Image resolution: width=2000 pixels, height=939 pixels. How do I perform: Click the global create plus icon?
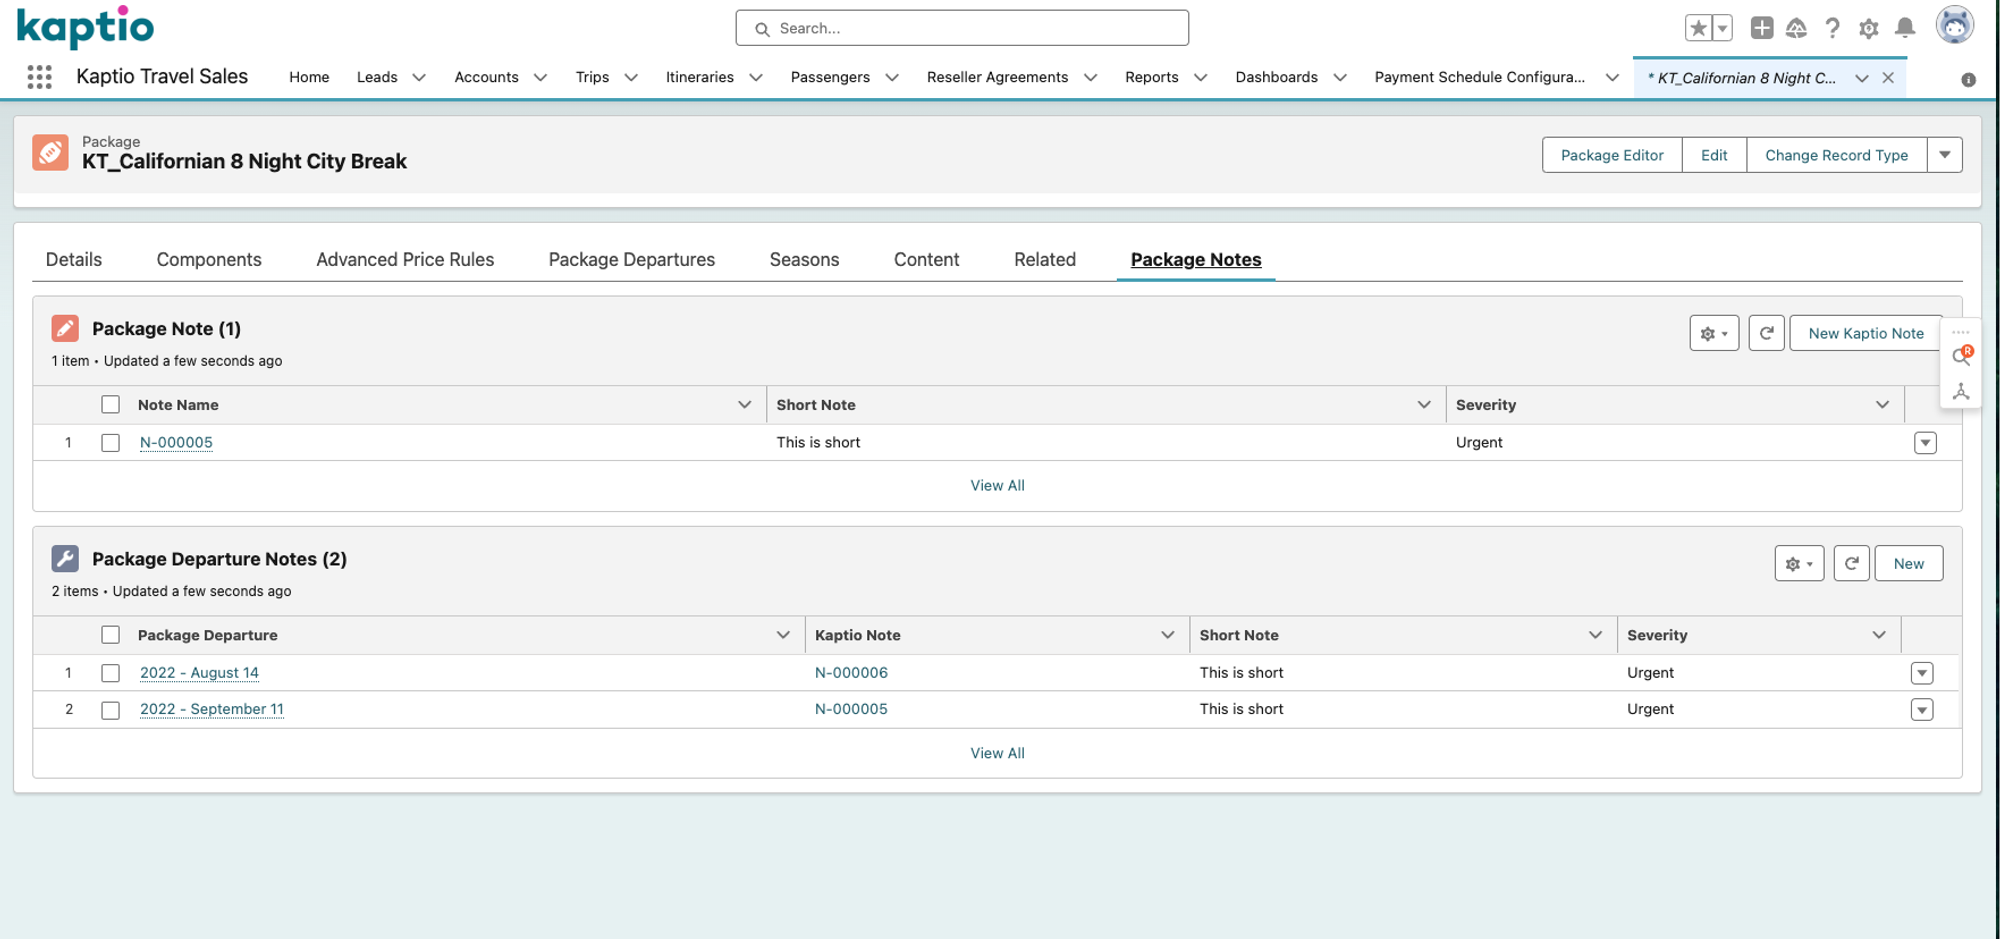point(1761,28)
